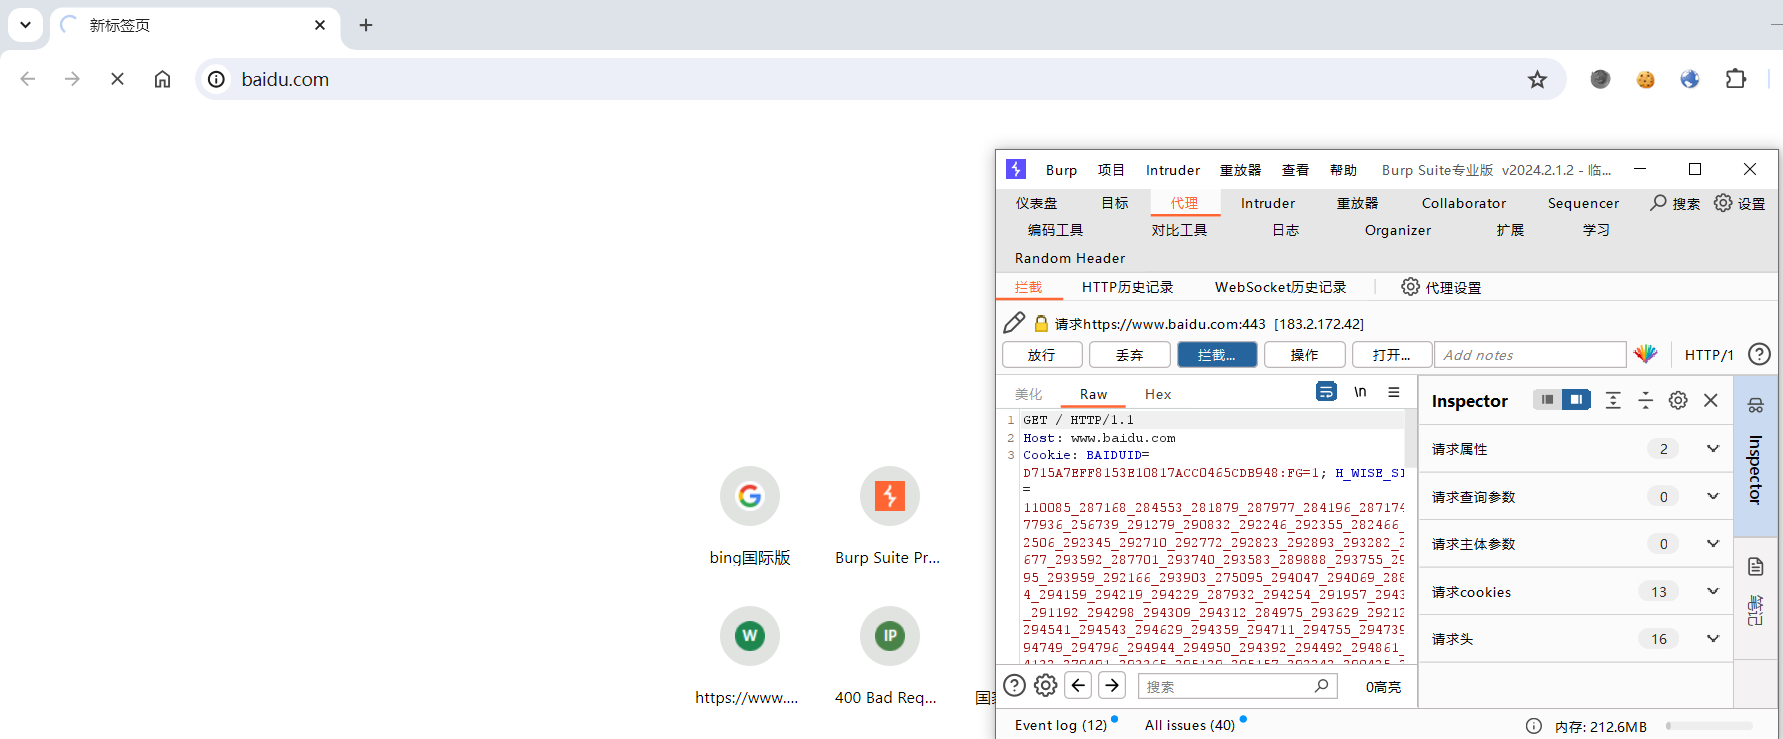This screenshot has height=739, width=1783.
Task: Open the proxy settings gear (代理设置)
Action: (1410, 287)
